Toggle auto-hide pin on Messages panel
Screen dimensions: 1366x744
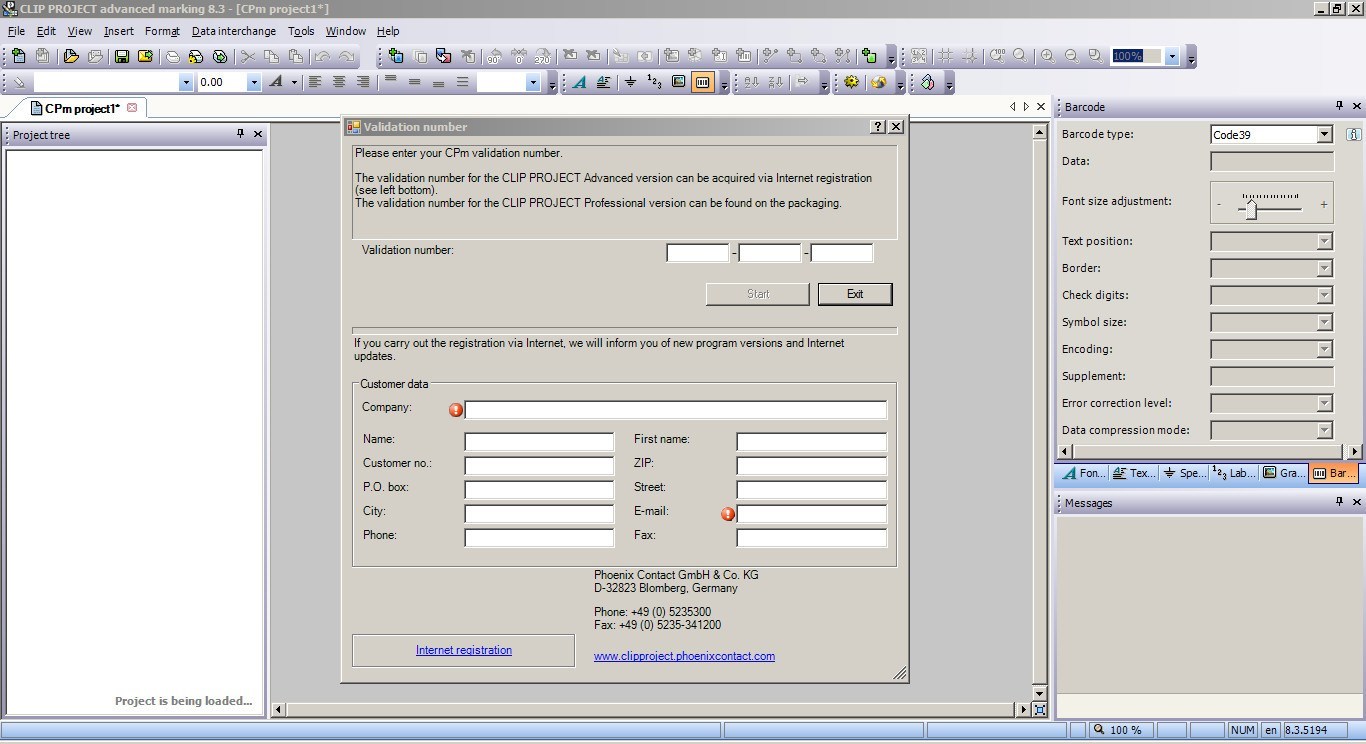click(1339, 502)
